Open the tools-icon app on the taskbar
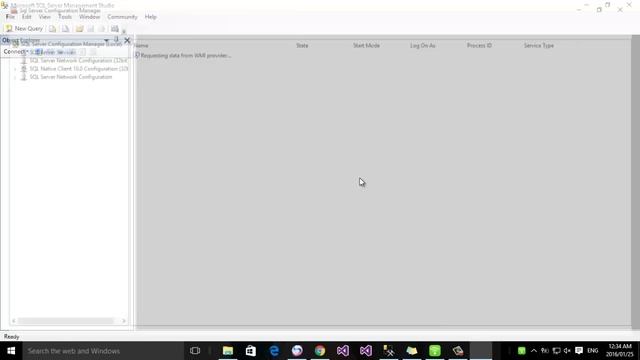 pyautogui.click(x=389, y=351)
